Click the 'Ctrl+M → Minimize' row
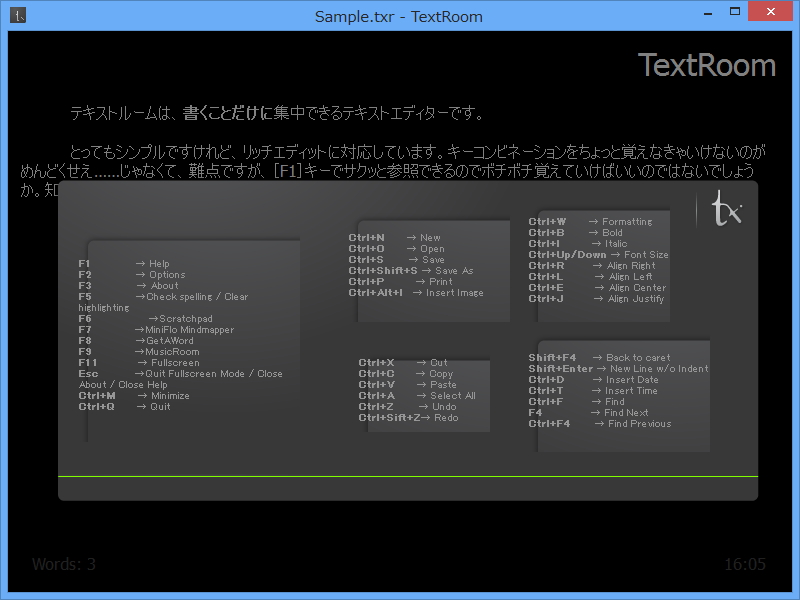The width and height of the screenshot is (800, 600). click(x=134, y=395)
